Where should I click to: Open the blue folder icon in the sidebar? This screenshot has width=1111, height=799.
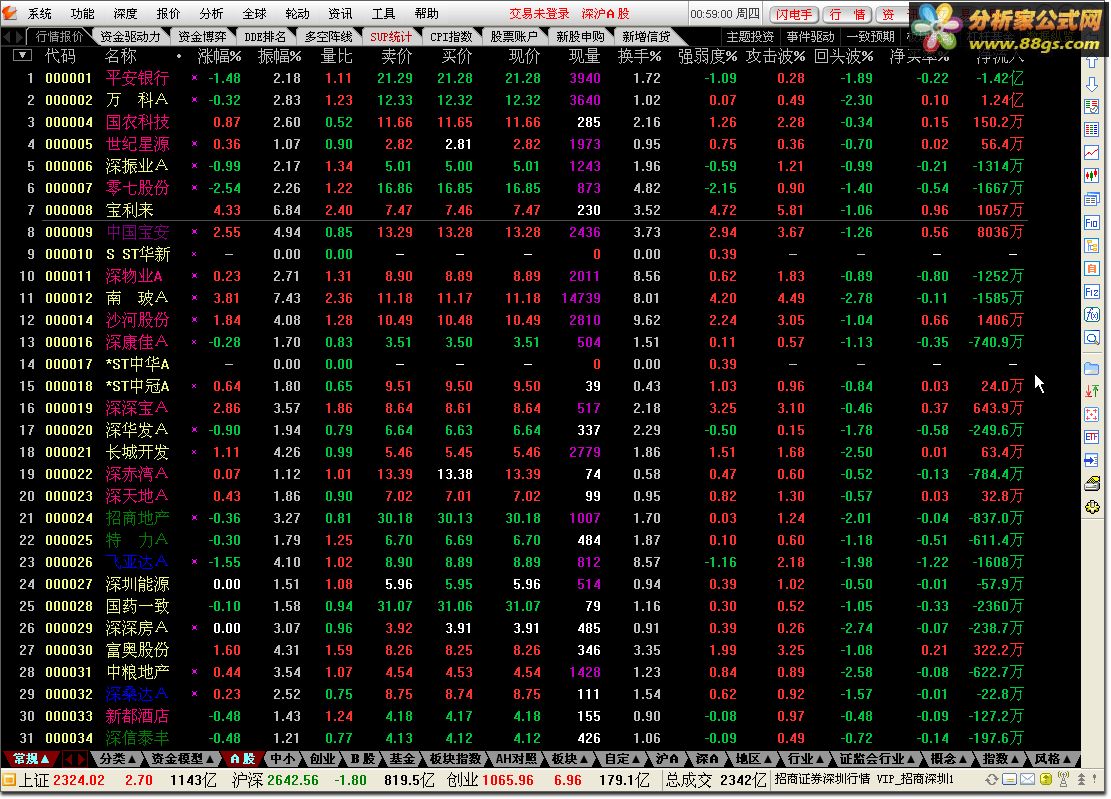tap(1092, 368)
